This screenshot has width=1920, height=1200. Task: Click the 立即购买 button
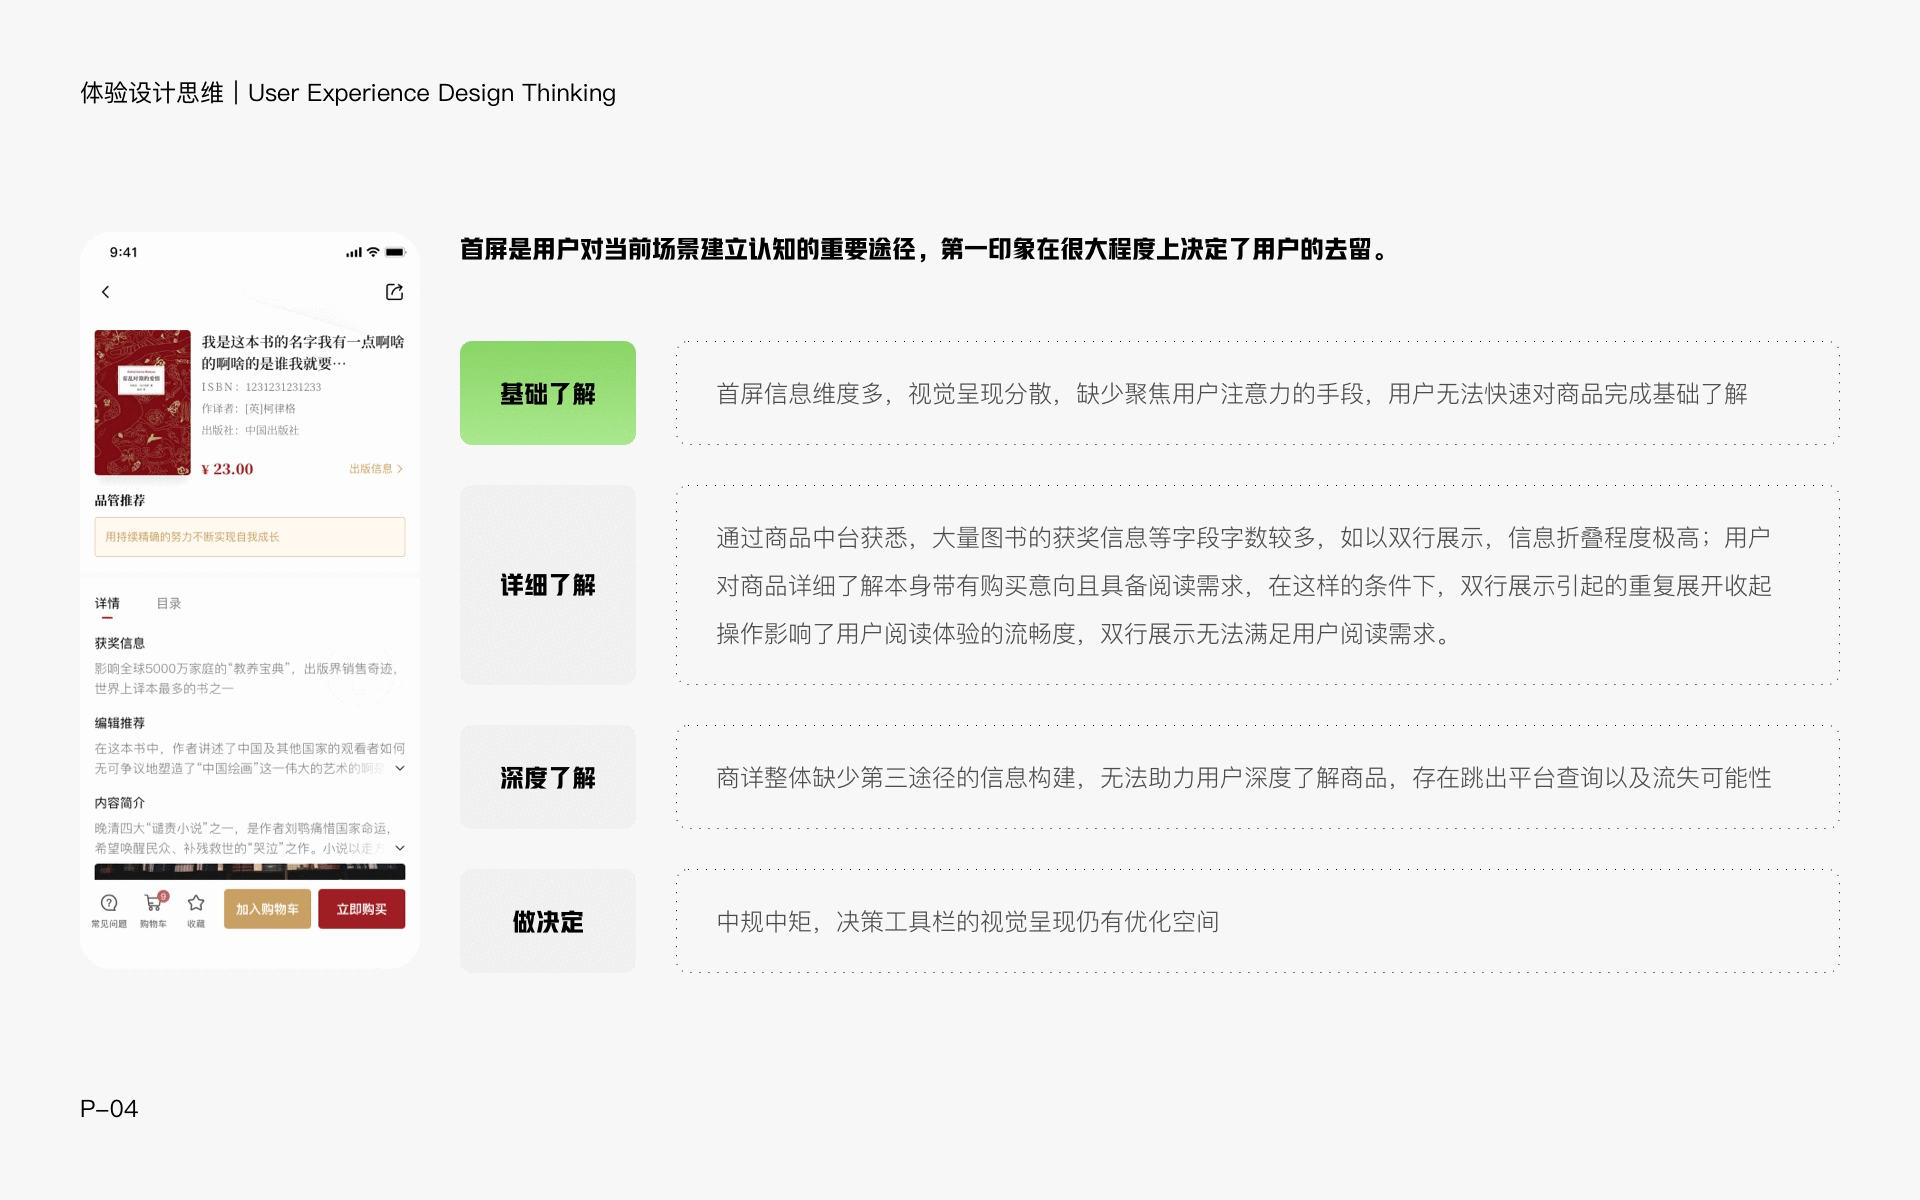coord(362,909)
